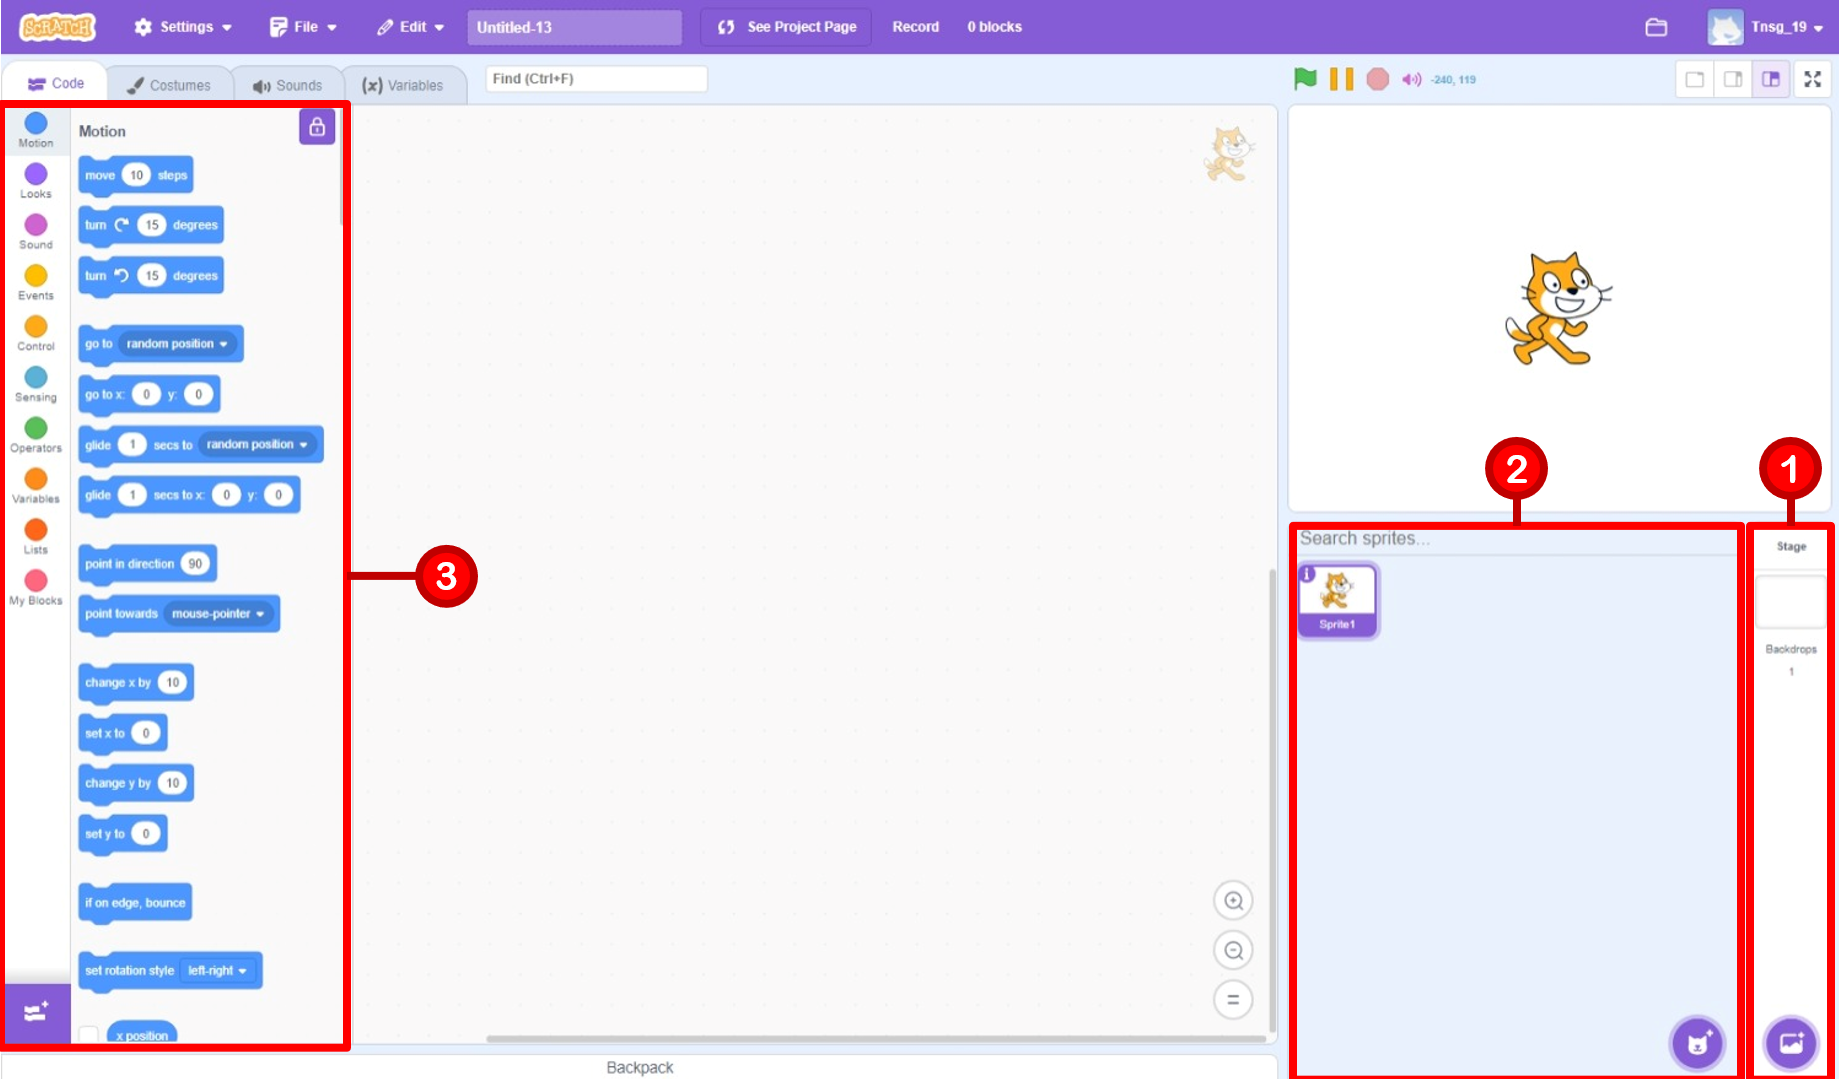Click the green flag to run project

pyautogui.click(x=1305, y=79)
